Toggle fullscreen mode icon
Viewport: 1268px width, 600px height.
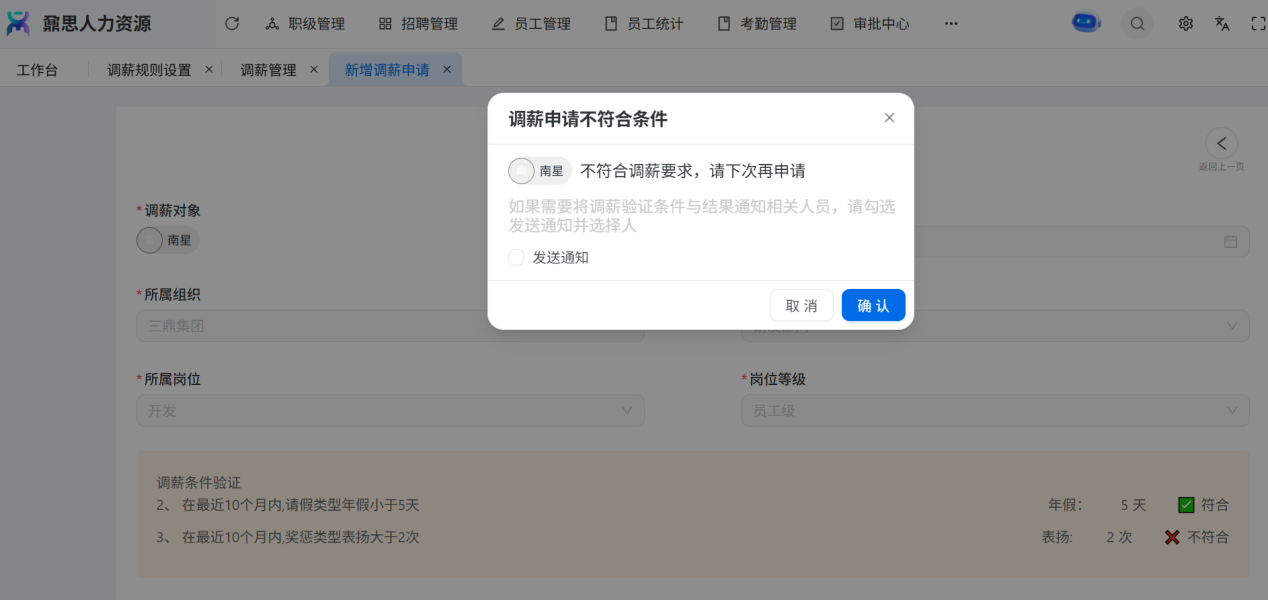(1258, 24)
